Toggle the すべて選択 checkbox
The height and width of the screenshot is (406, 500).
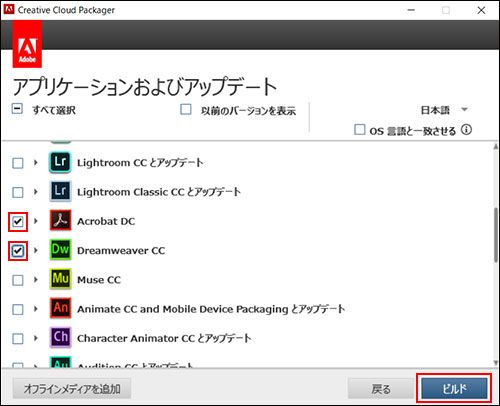(x=17, y=109)
